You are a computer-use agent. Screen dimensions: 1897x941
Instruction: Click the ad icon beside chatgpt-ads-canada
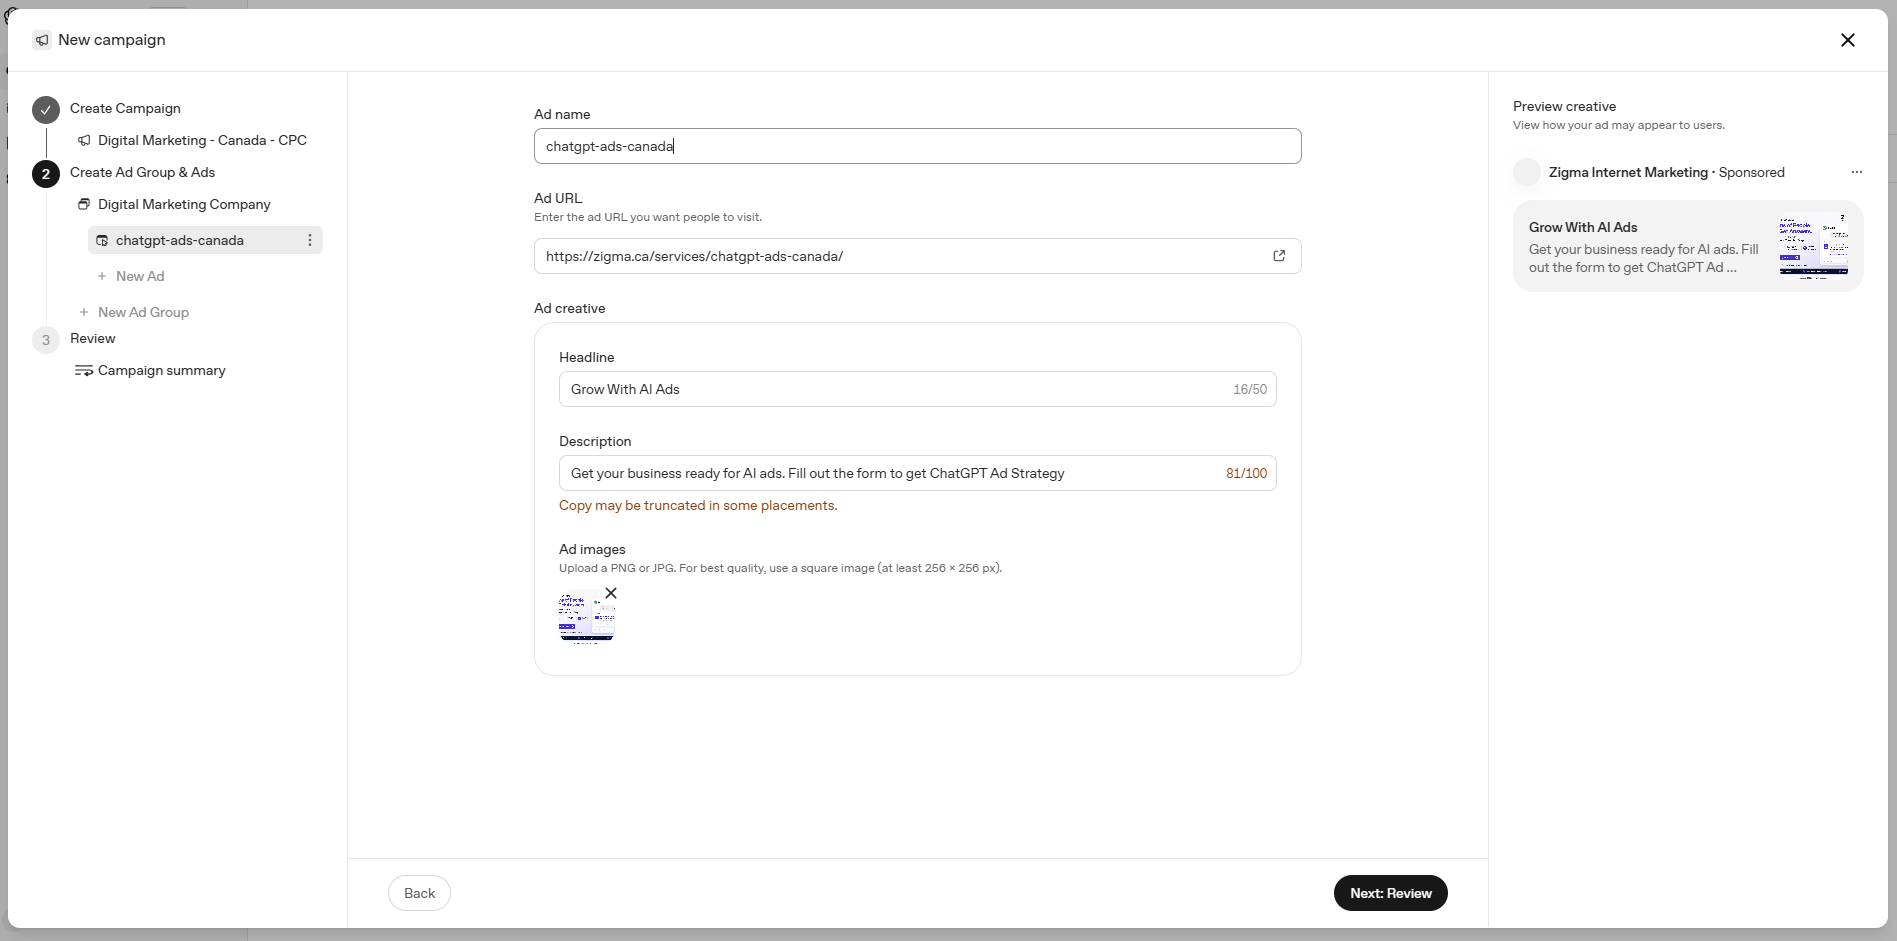coord(102,241)
